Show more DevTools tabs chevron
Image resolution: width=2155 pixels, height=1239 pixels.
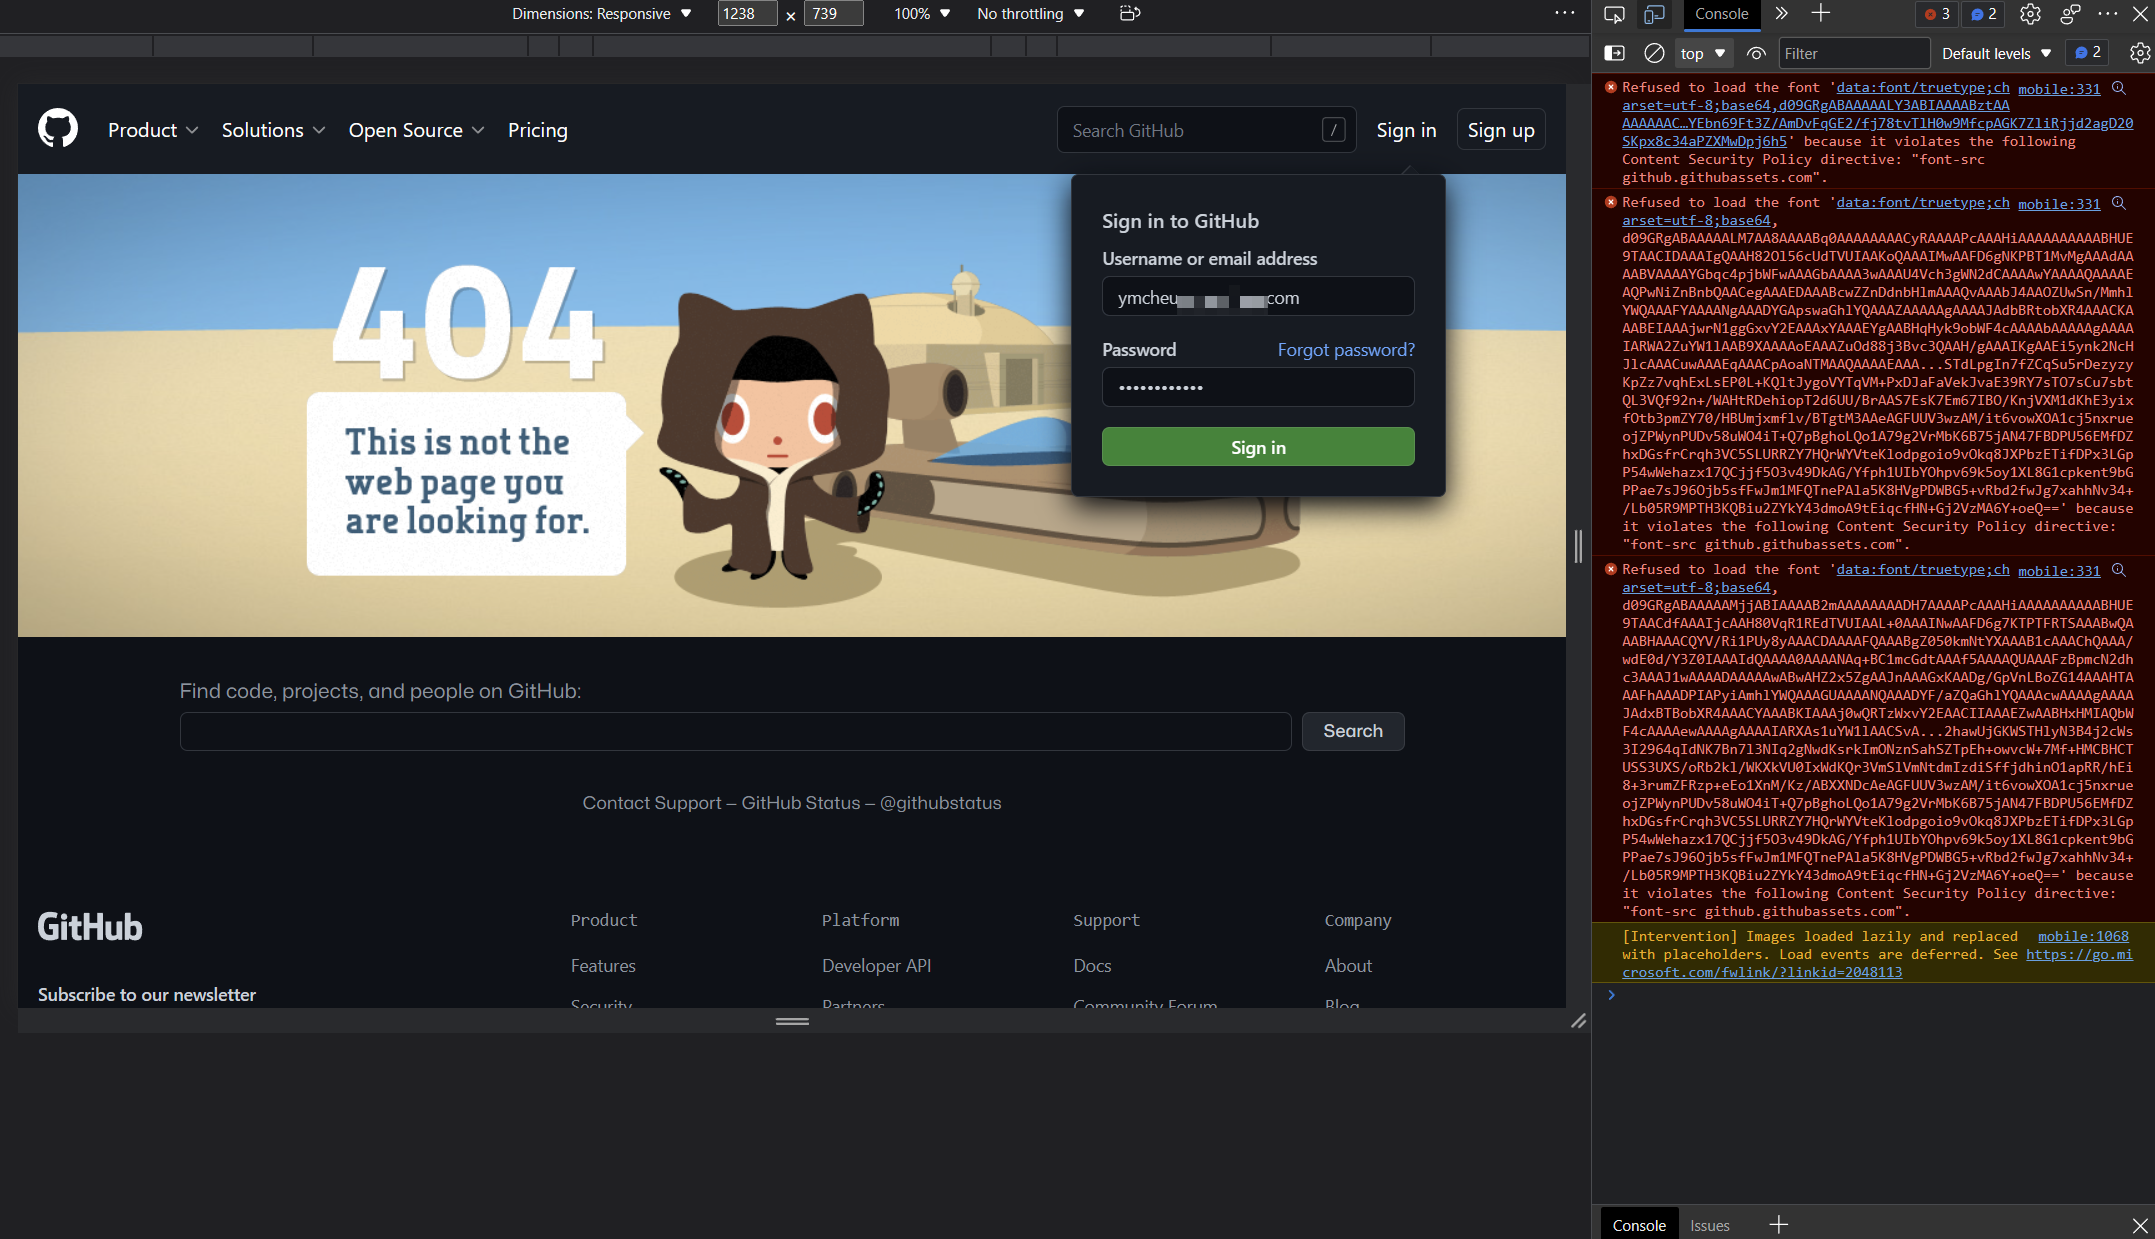1781,13
